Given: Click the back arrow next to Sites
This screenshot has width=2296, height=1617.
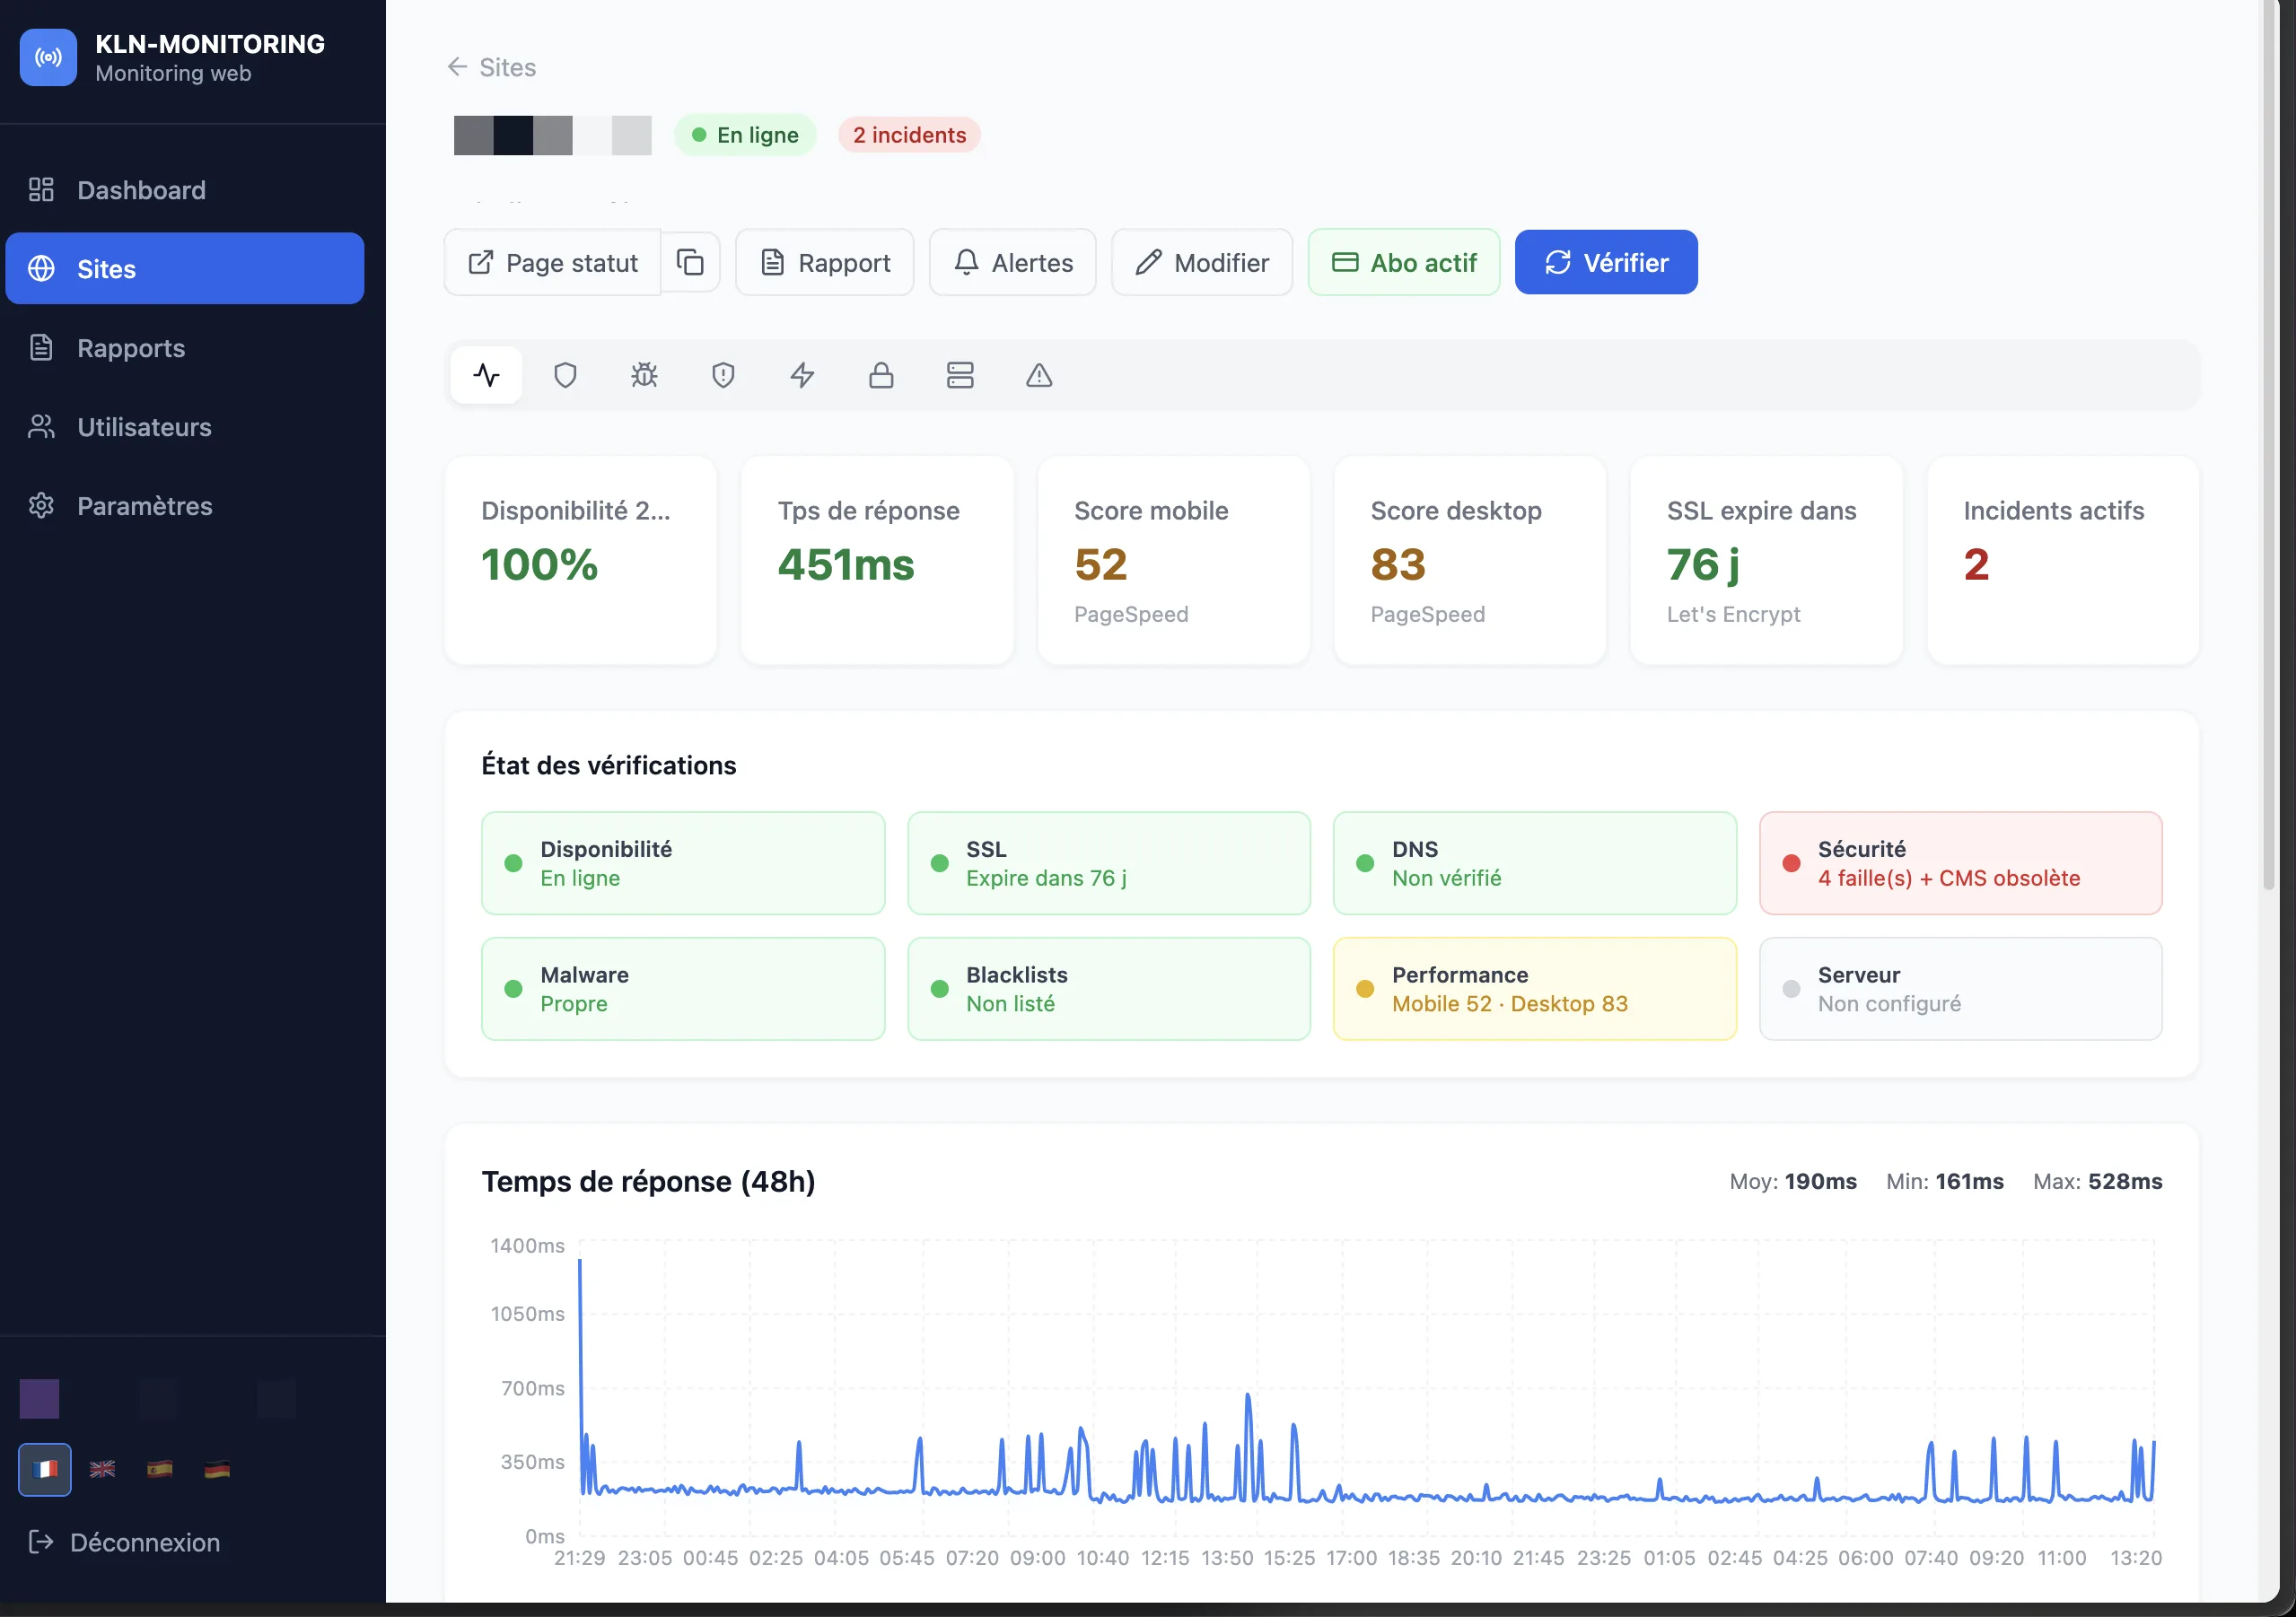Looking at the screenshot, I should (457, 67).
